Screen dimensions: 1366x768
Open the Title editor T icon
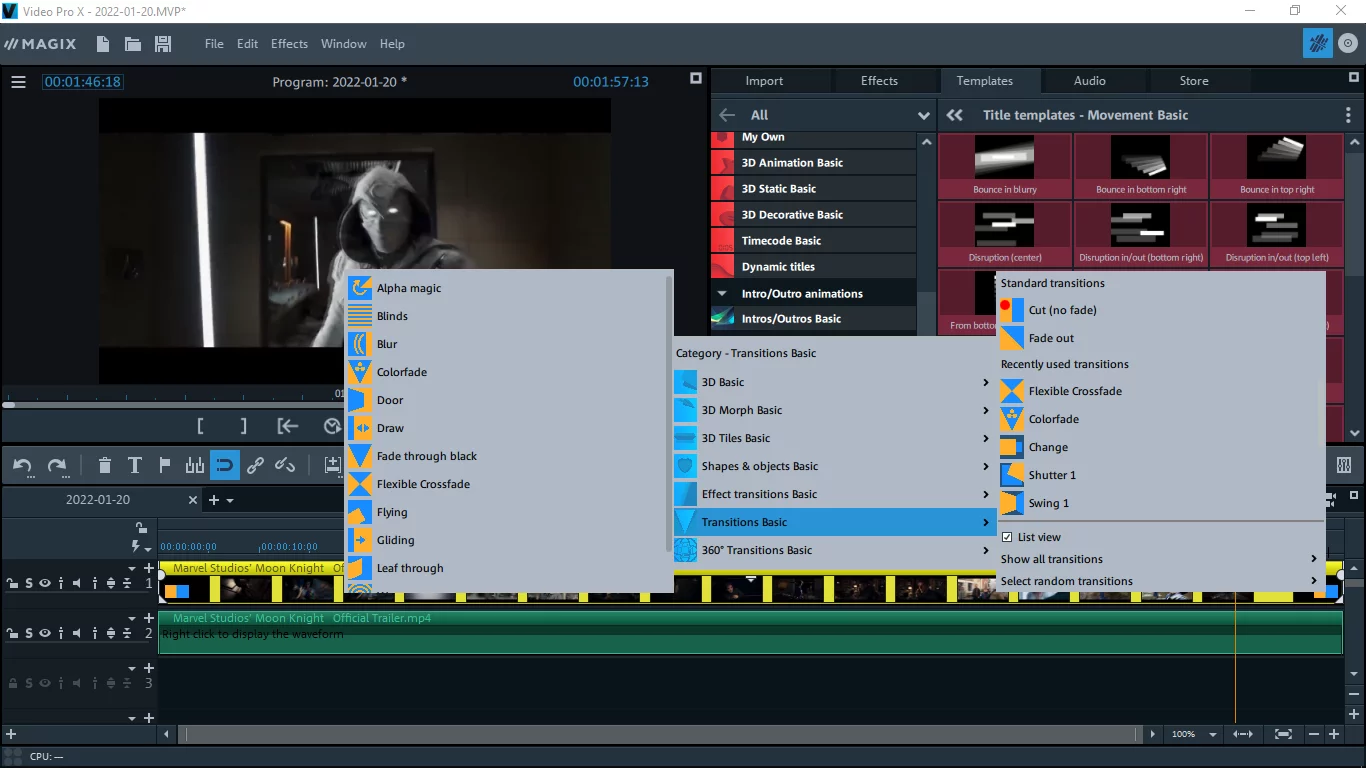(x=135, y=465)
